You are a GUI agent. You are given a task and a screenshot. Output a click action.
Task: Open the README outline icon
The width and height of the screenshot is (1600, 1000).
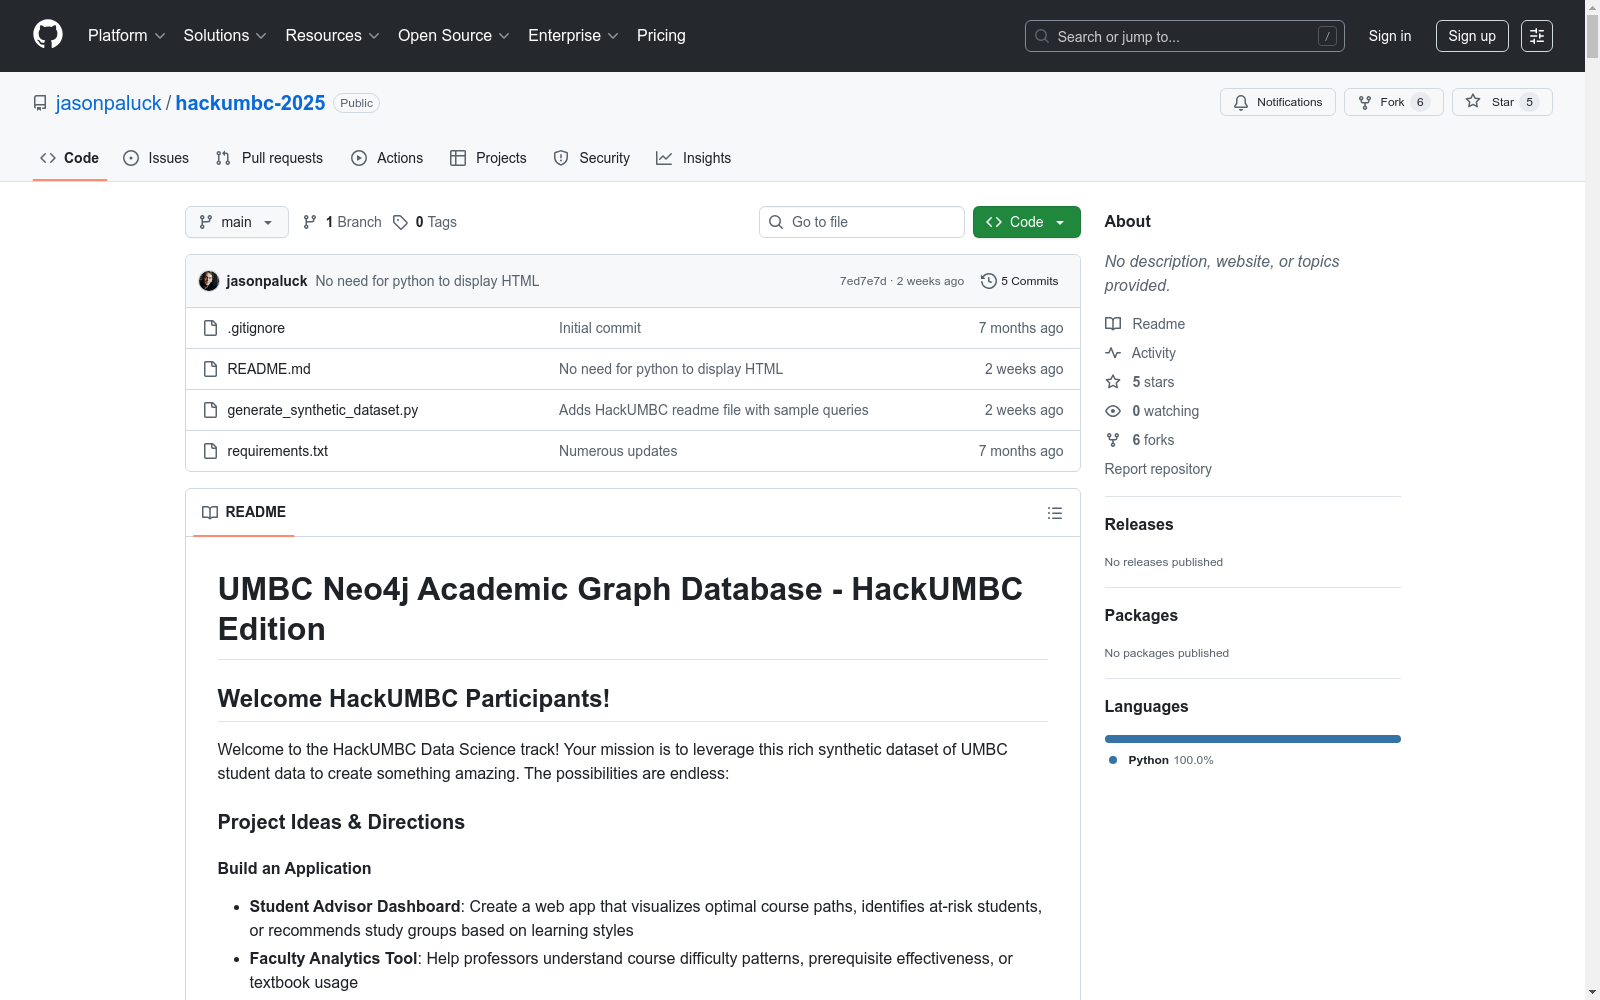(1055, 513)
